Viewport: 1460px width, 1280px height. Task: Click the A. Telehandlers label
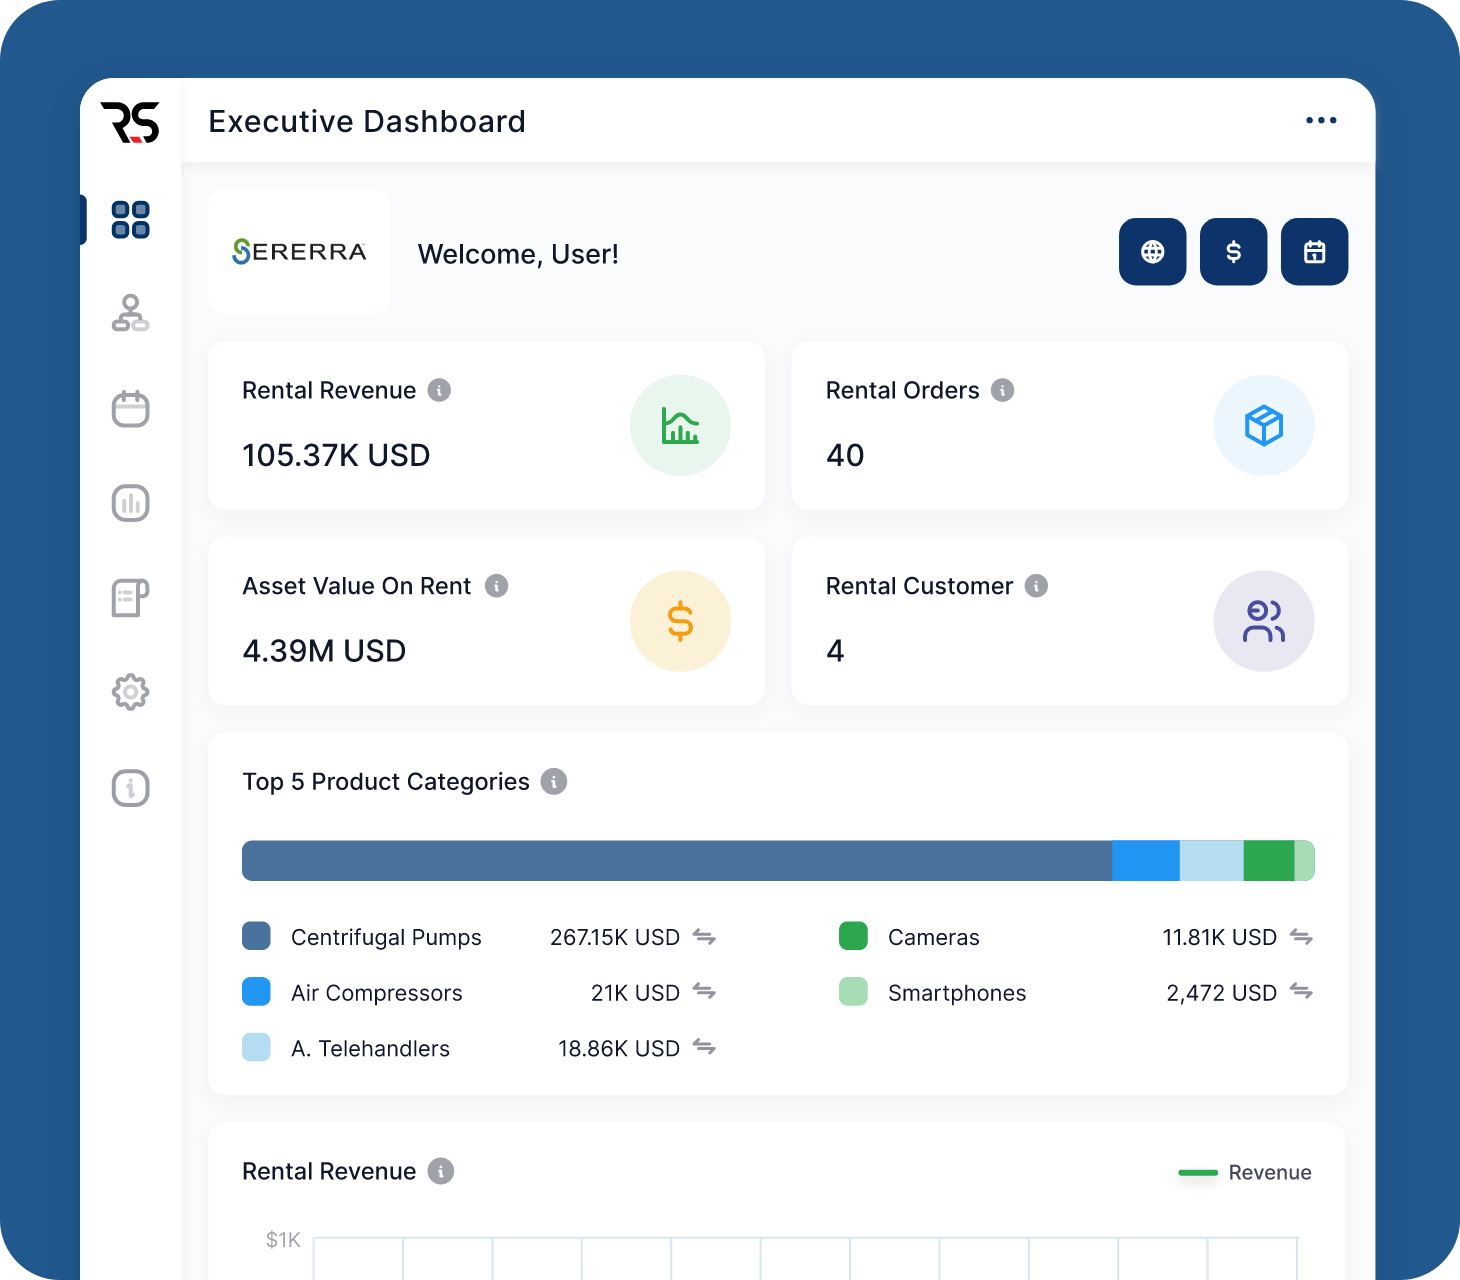(370, 1048)
